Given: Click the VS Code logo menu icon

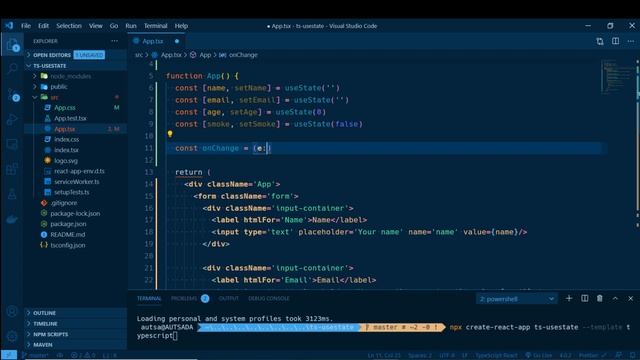Looking at the screenshot, I should (9, 26).
